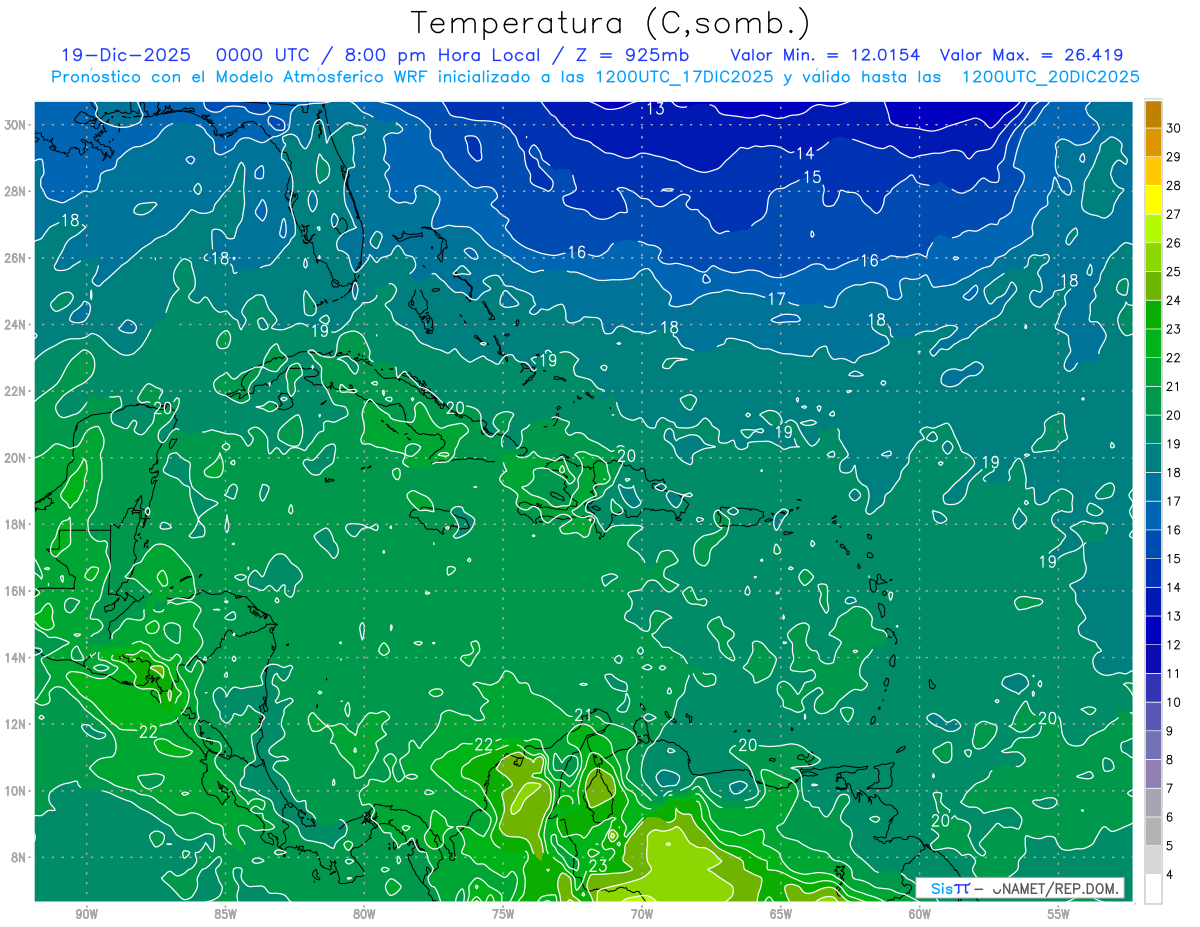Click the purple swatch between 7 and 8
1200x927 pixels.
click(x=1153, y=775)
